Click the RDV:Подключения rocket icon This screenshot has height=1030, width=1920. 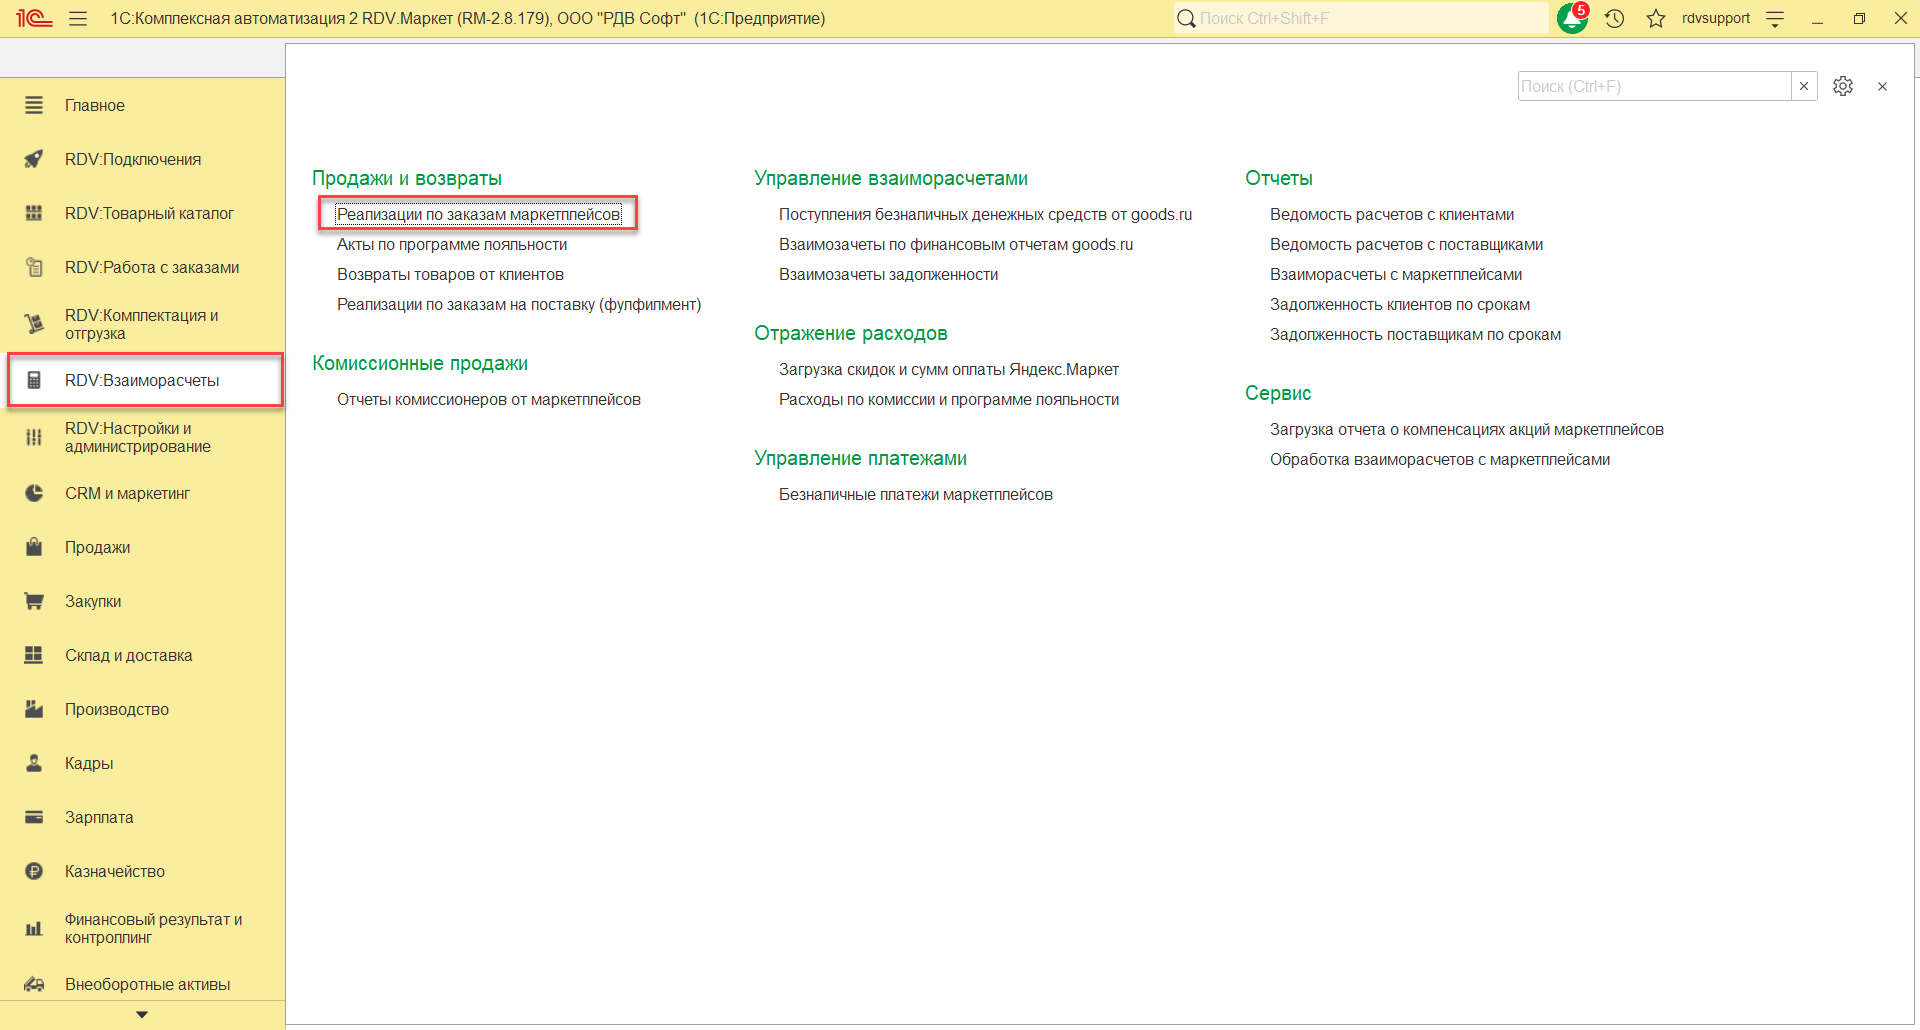tap(34, 159)
